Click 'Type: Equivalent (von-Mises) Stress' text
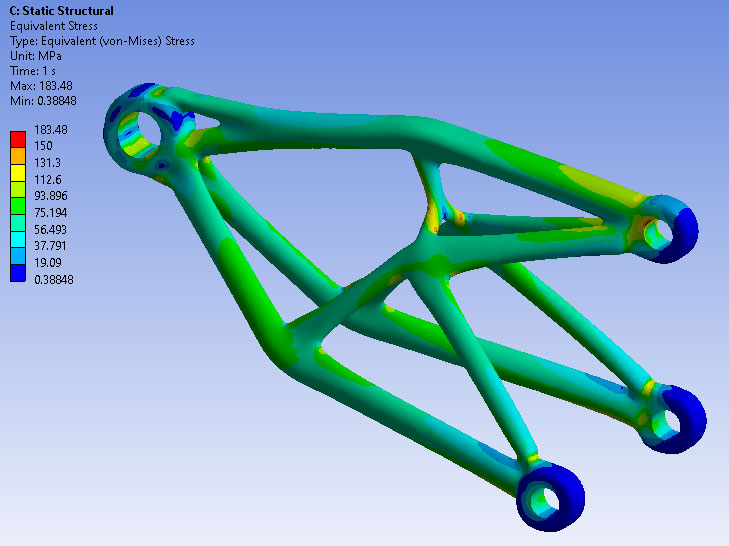Image resolution: width=729 pixels, height=546 pixels. point(102,41)
